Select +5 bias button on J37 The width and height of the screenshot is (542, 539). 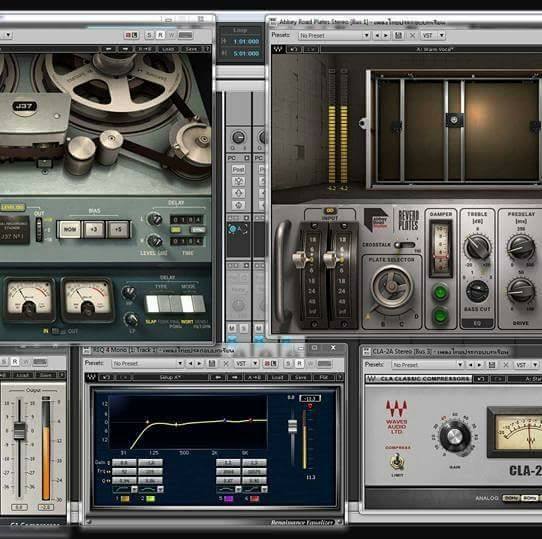118,229
